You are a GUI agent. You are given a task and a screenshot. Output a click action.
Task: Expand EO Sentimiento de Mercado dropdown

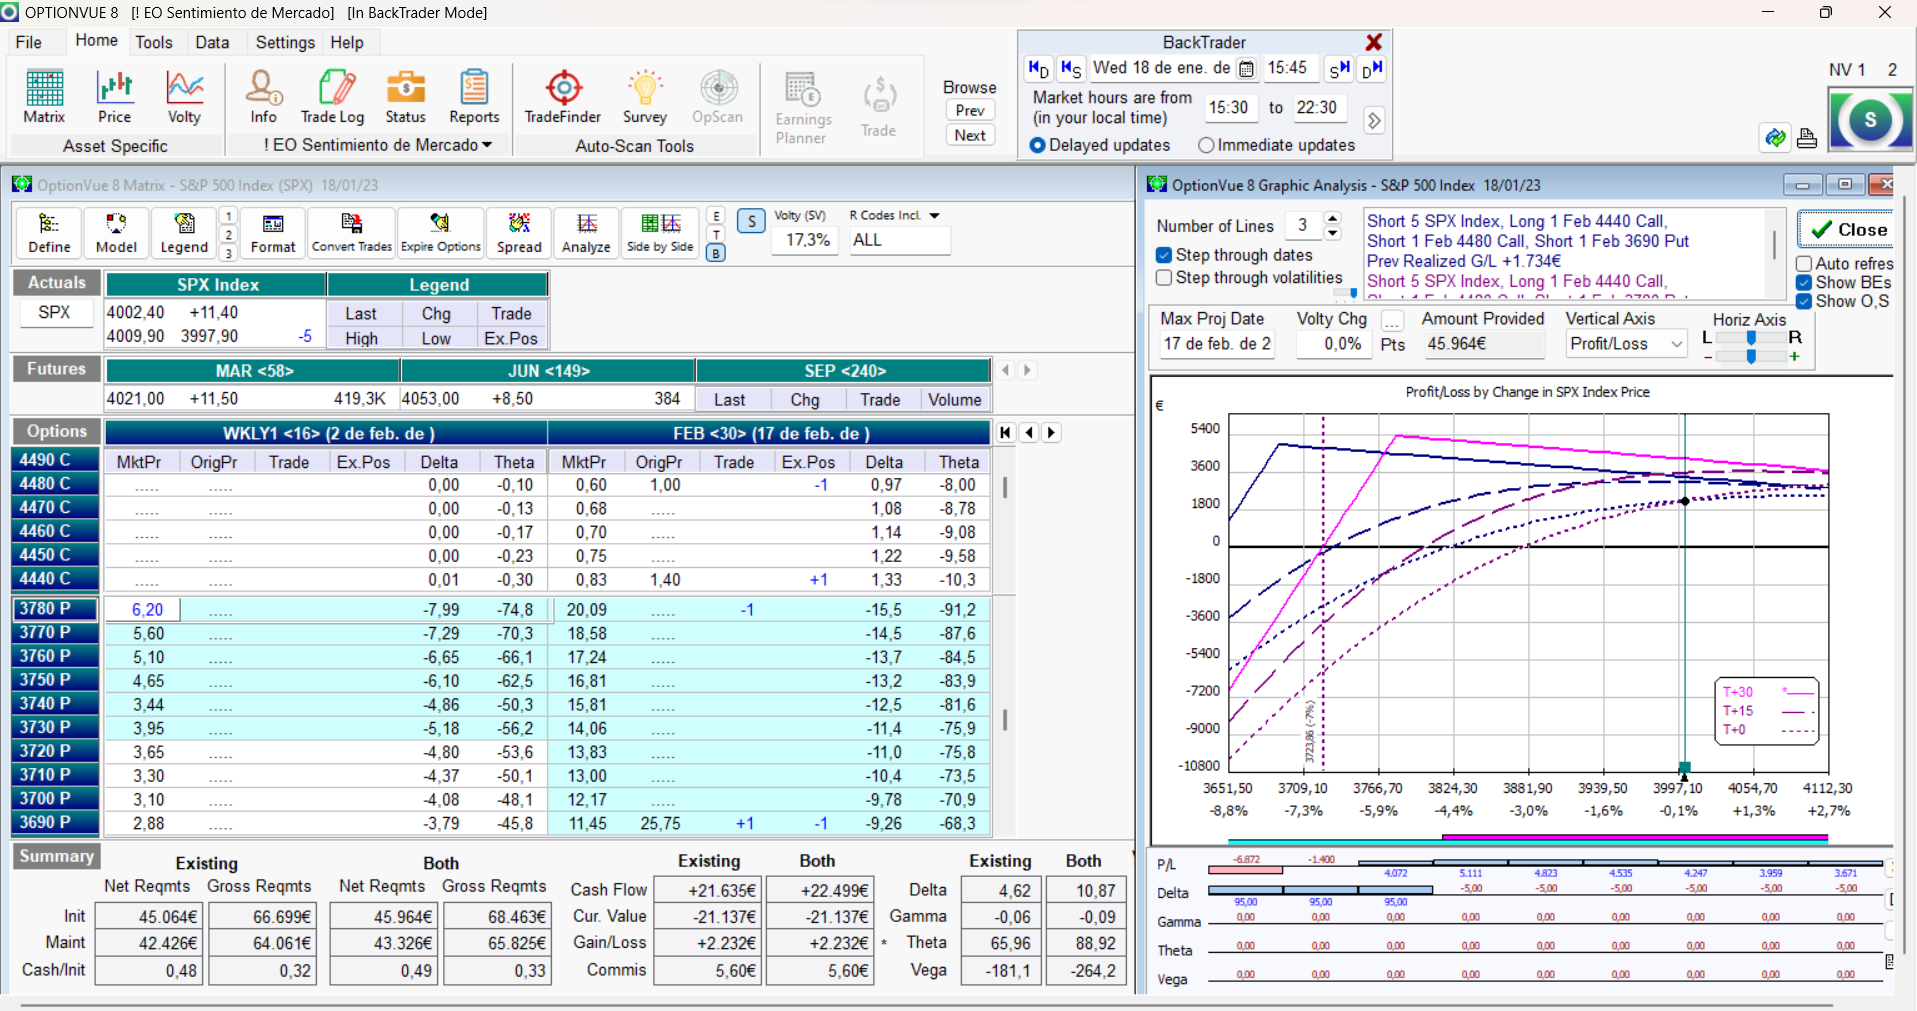coord(486,145)
